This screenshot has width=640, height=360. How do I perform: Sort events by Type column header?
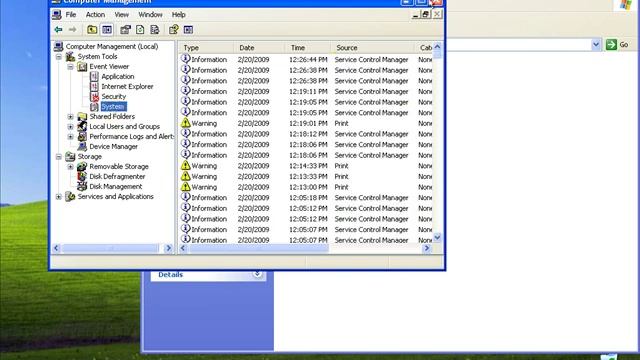click(x=207, y=48)
